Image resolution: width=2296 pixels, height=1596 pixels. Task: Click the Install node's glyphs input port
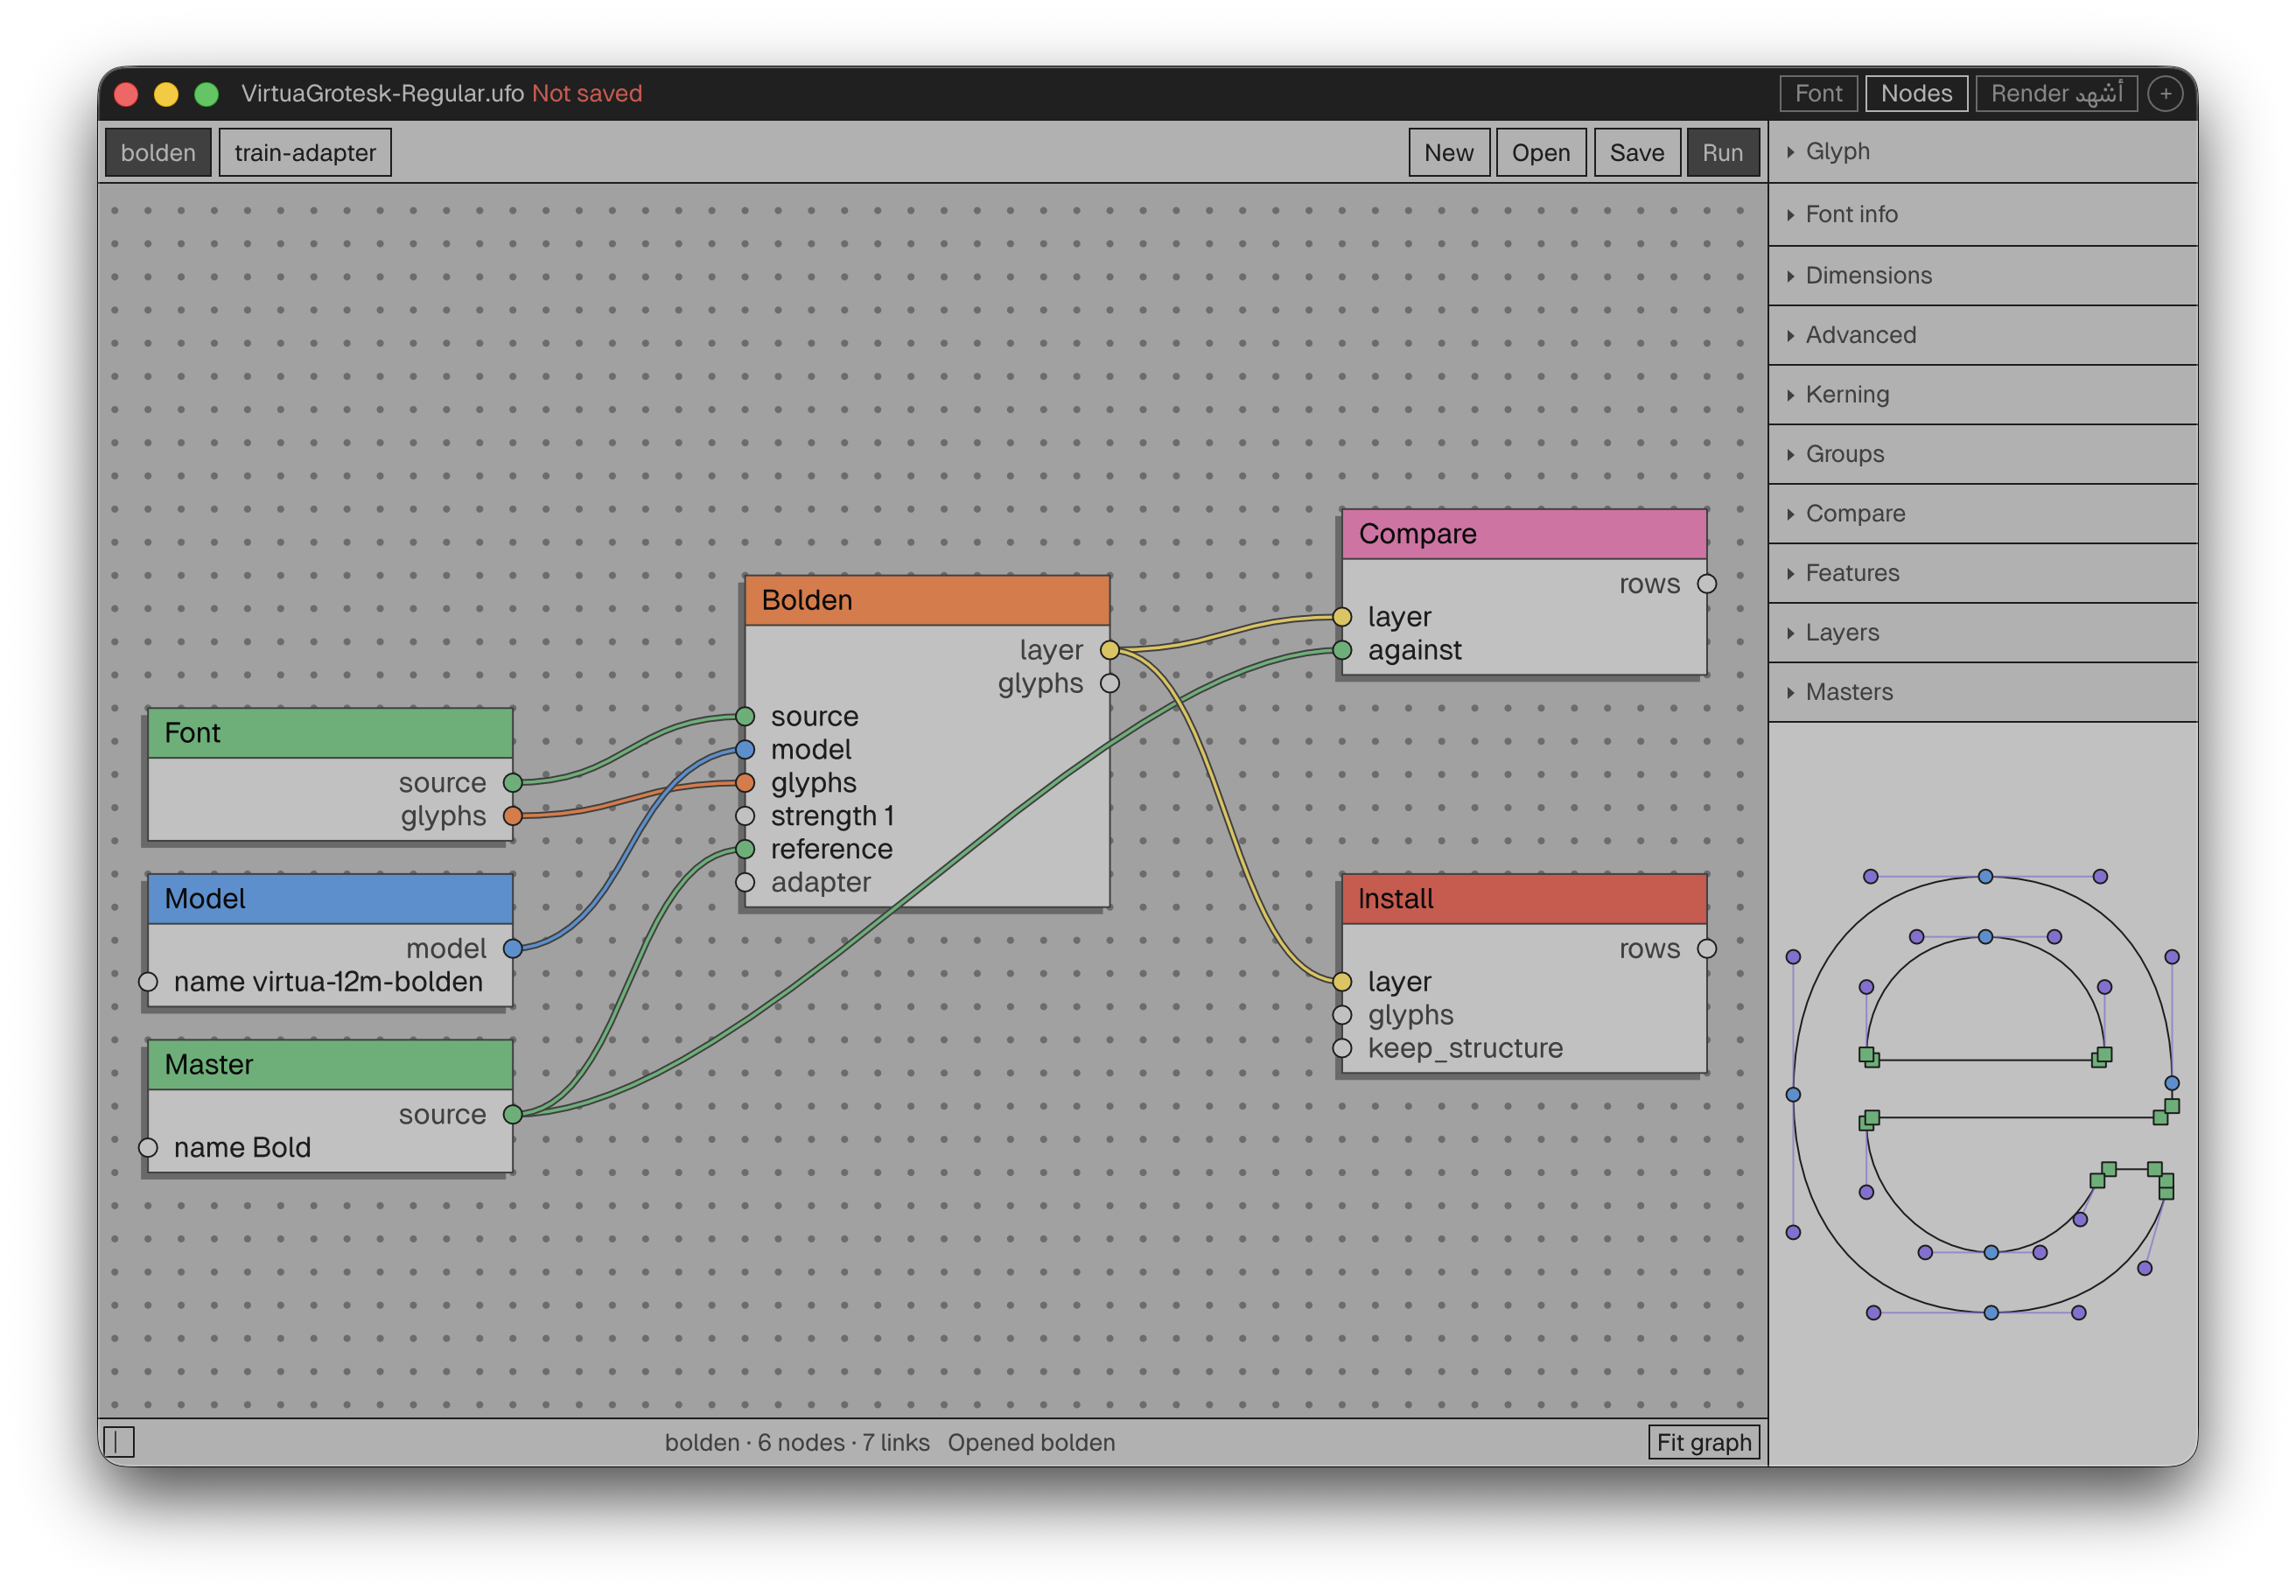click(1342, 1015)
